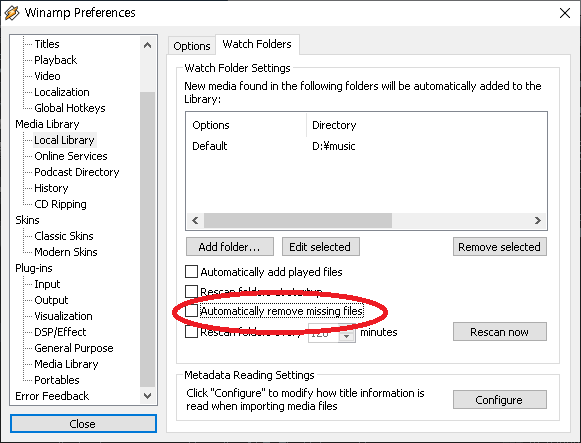Click Edit selected button
Image resolution: width=581 pixels, height=443 pixels.
(x=321, y=247)
